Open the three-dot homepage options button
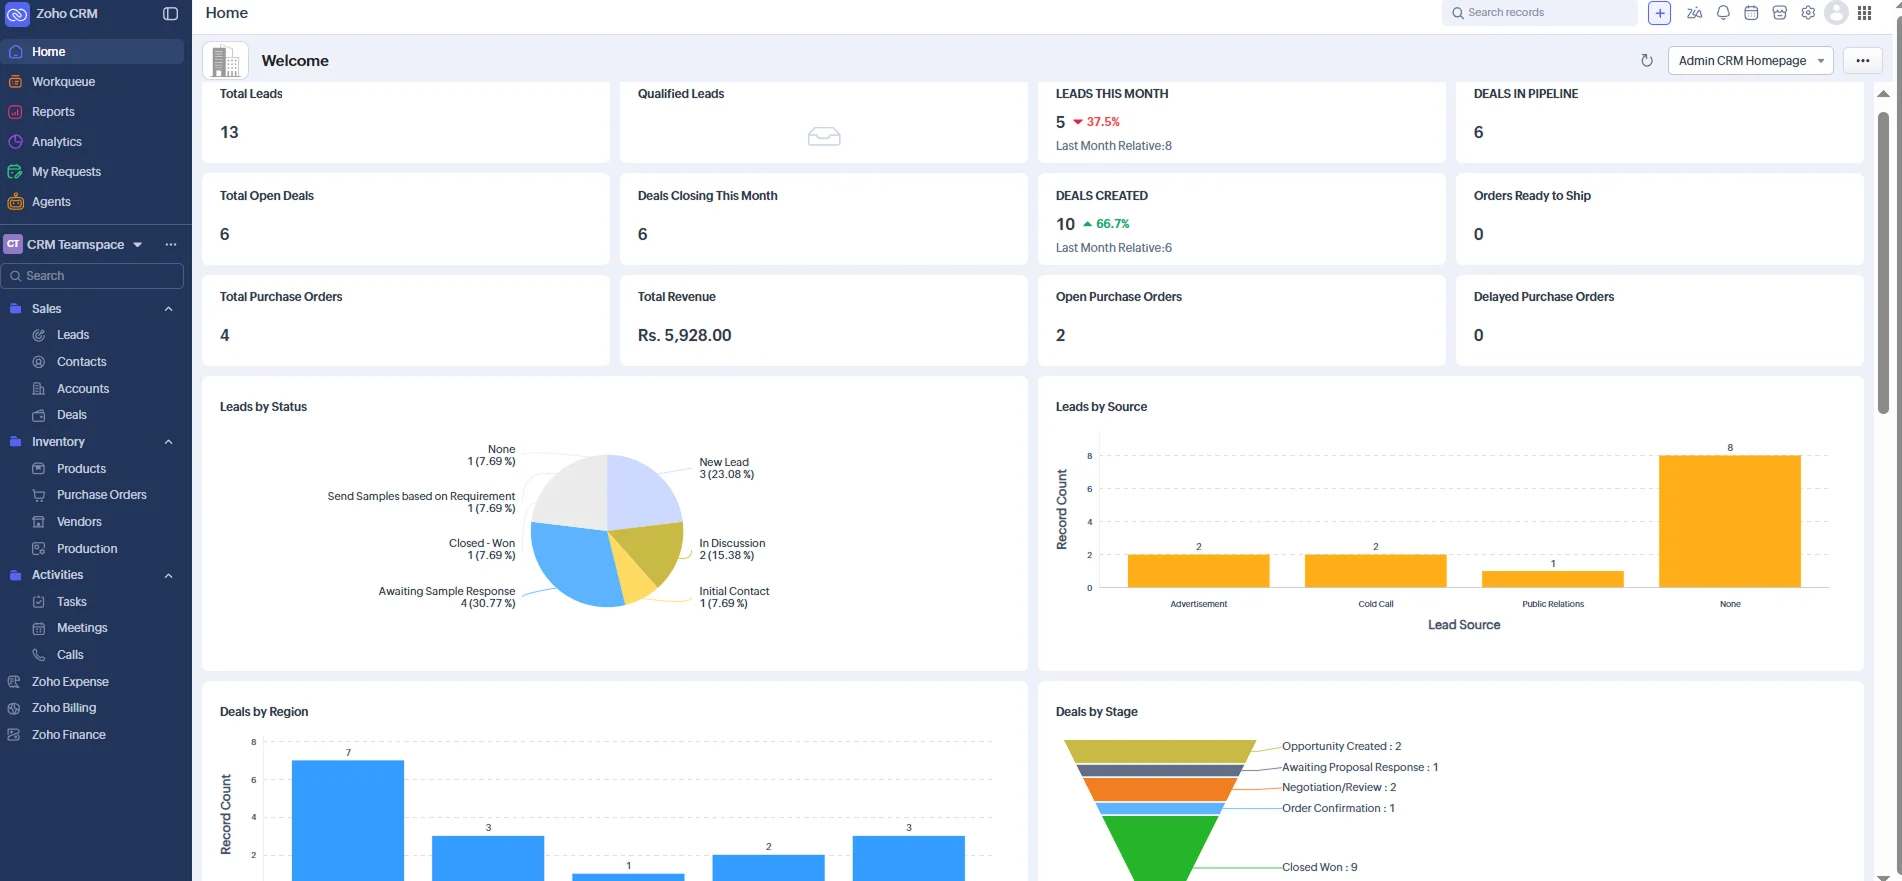The image size is (1902, 881). coord(1862,60)
